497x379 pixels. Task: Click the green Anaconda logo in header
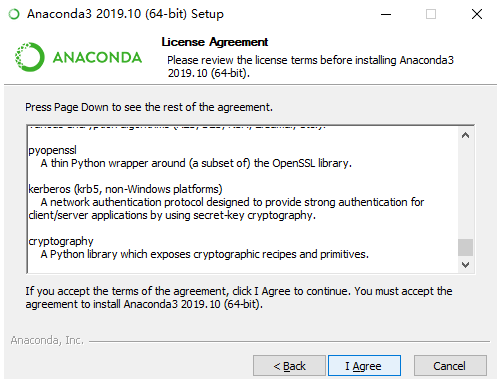click(x=29, y=57)
